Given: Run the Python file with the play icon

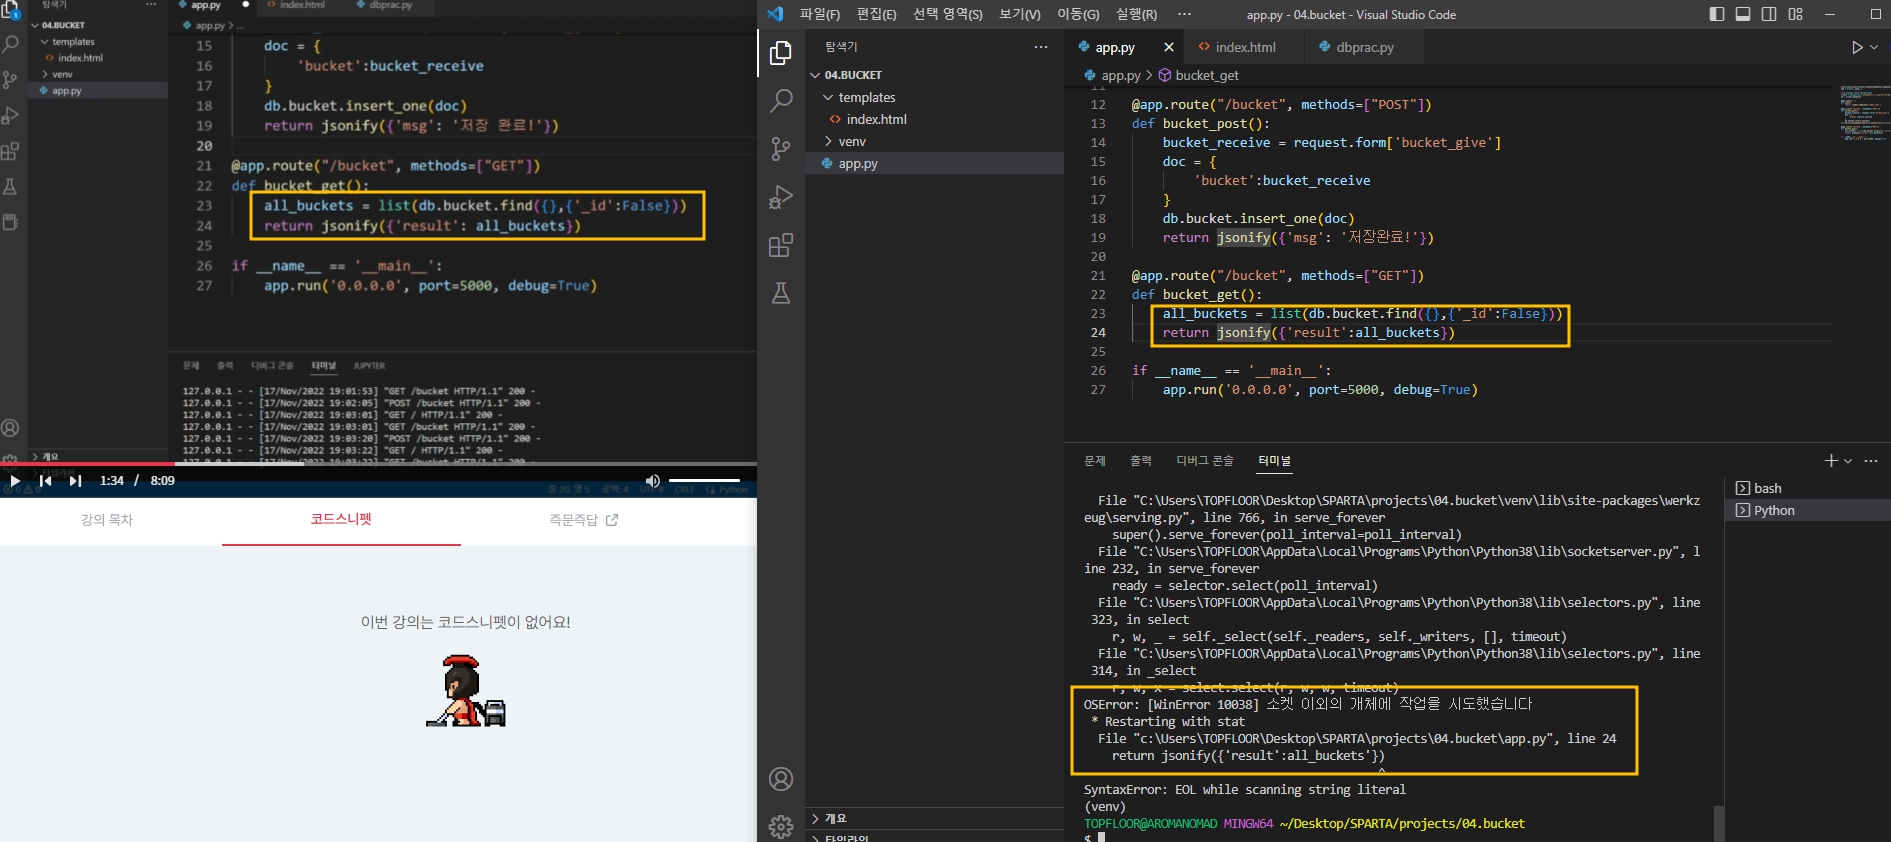Looking at the screenshot, I should pos(1857,47).
